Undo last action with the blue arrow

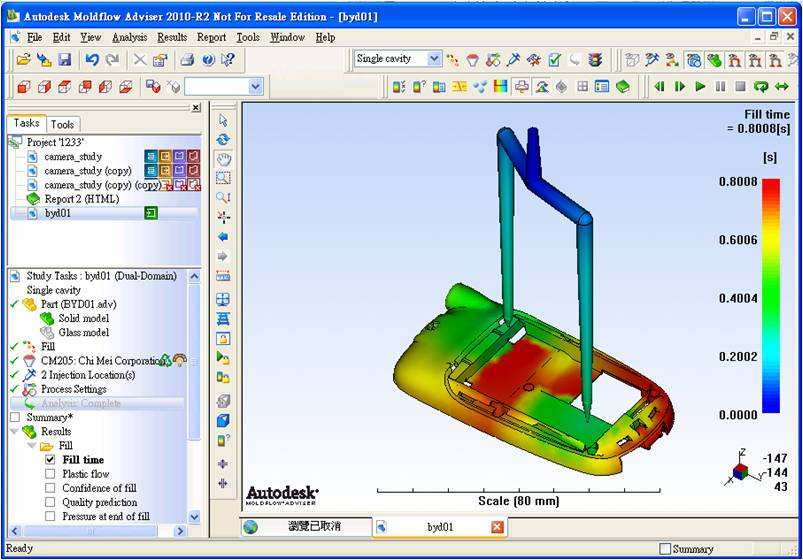coord(92,59)
